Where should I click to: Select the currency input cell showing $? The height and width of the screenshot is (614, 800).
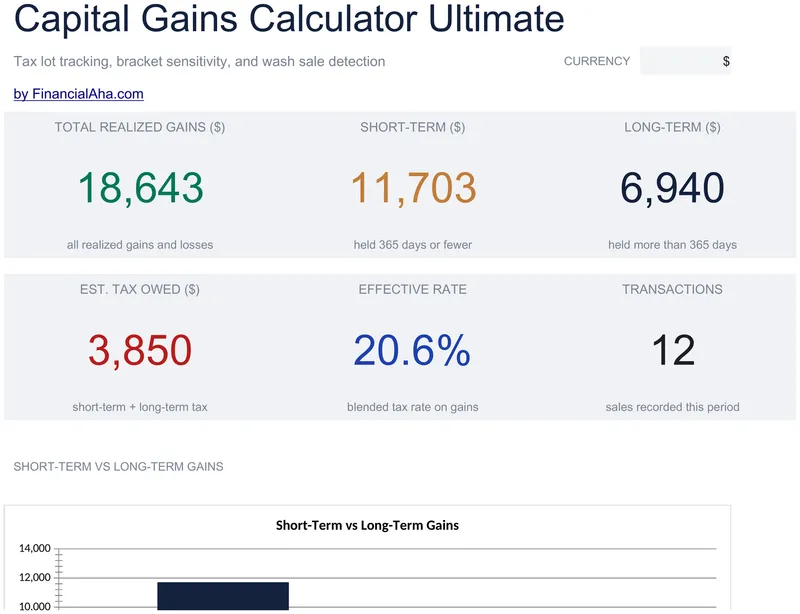[685, 61]
